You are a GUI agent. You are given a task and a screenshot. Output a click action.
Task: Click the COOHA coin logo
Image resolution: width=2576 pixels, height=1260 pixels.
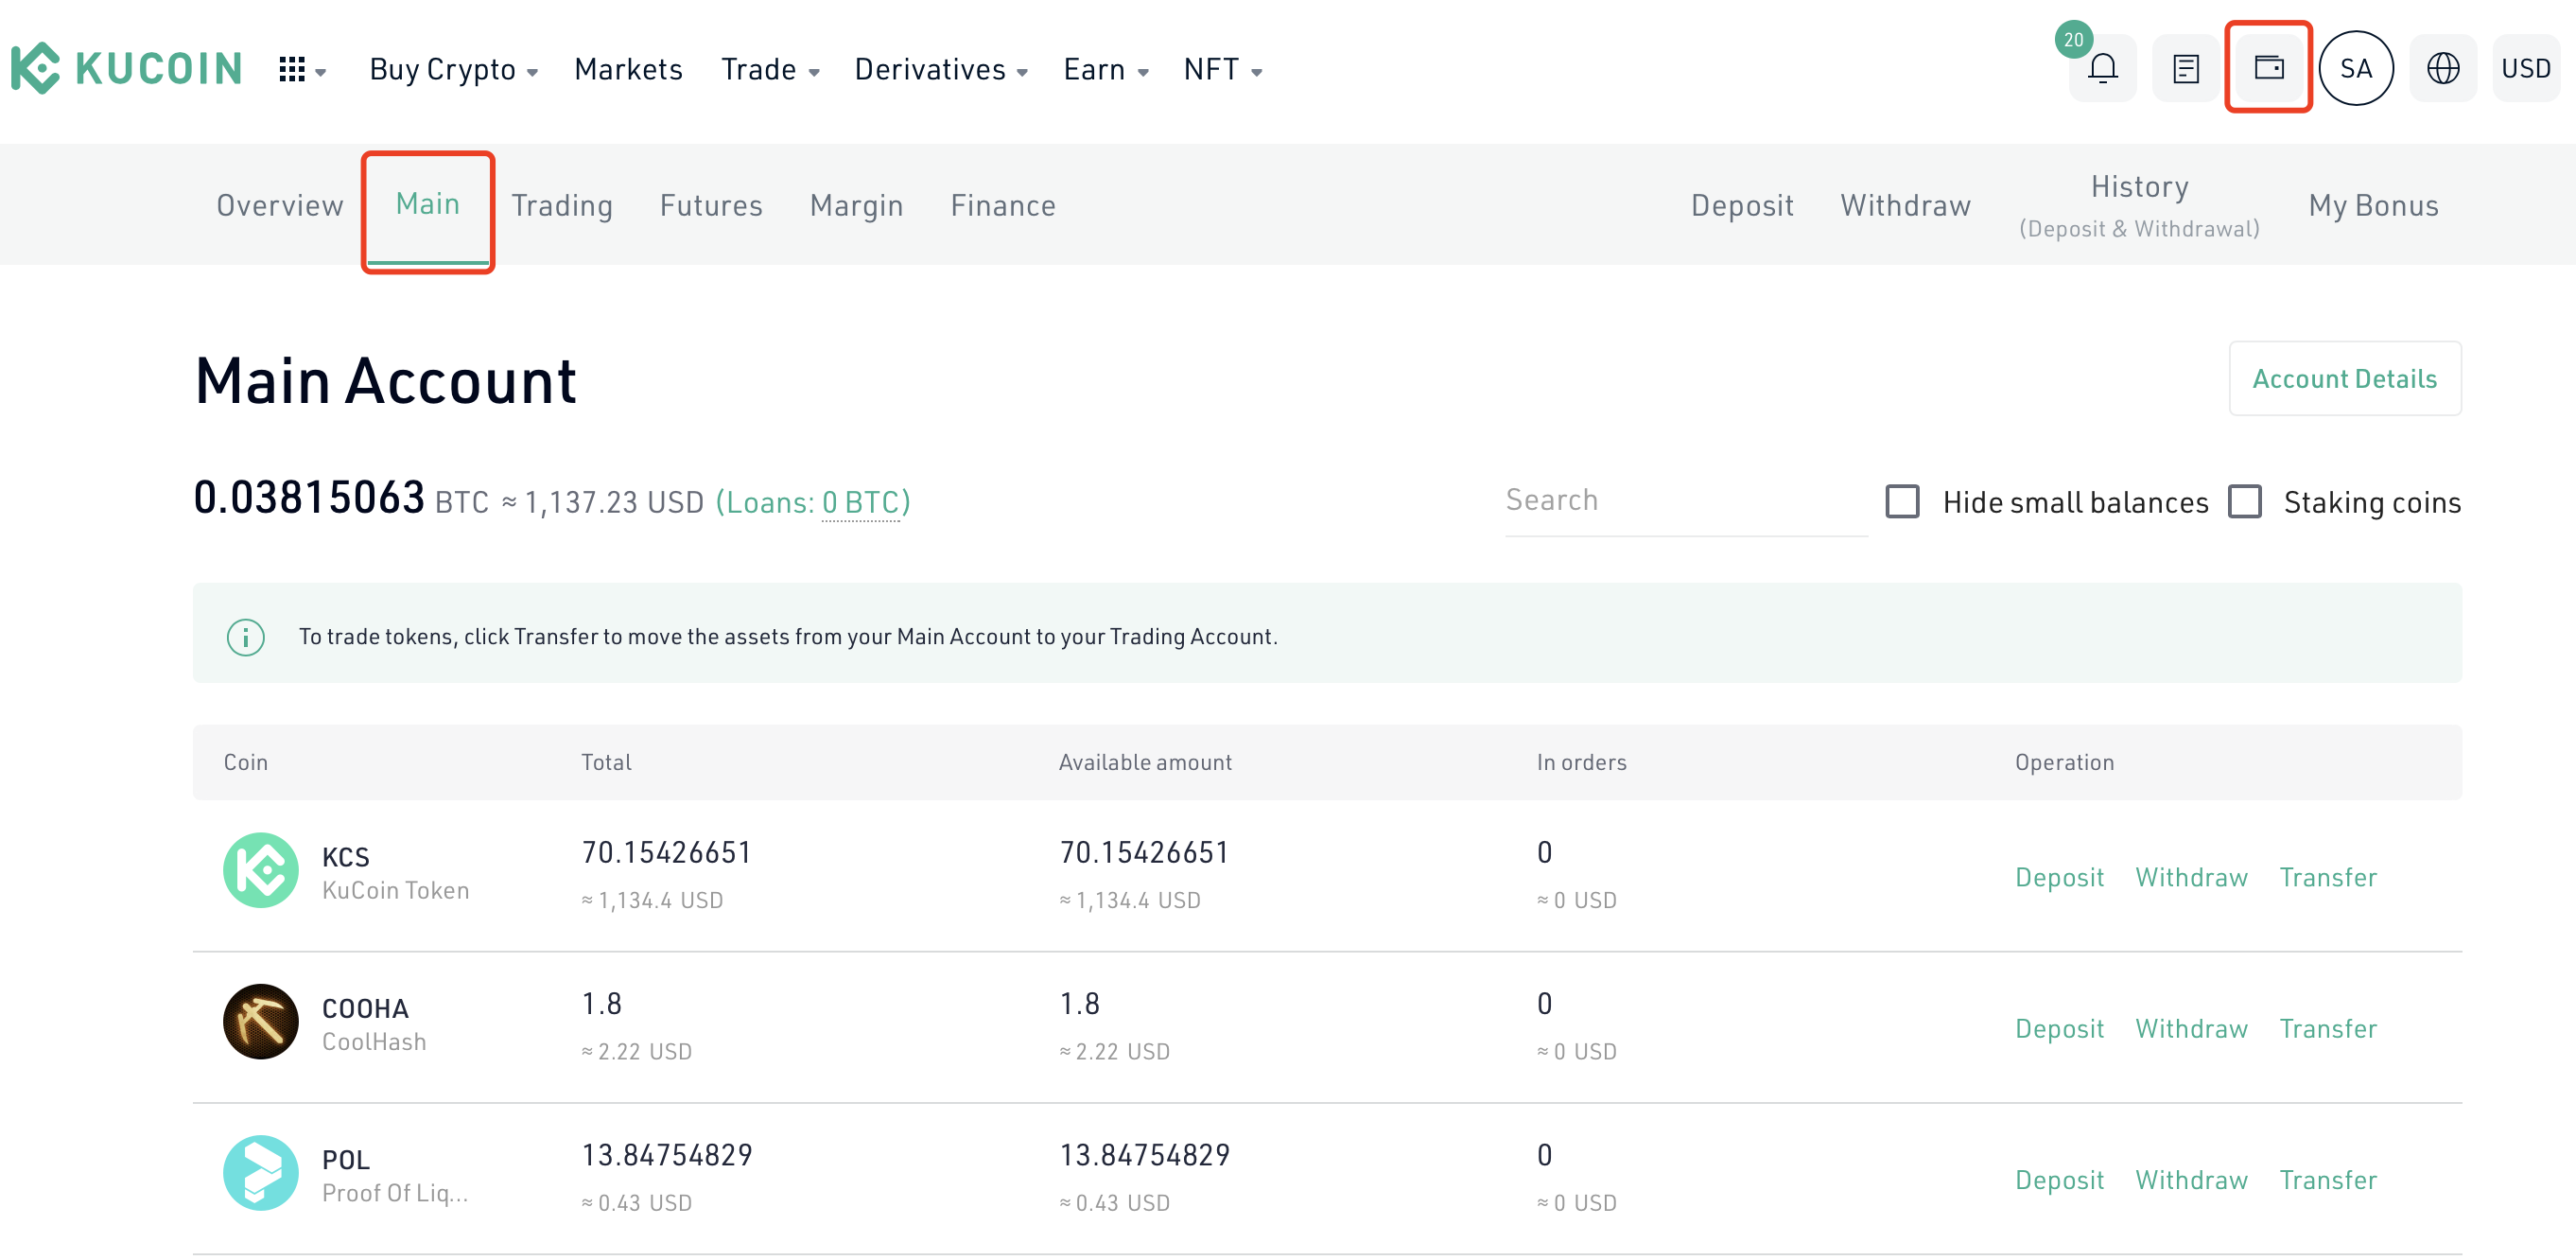click(x=261, y=1022)
